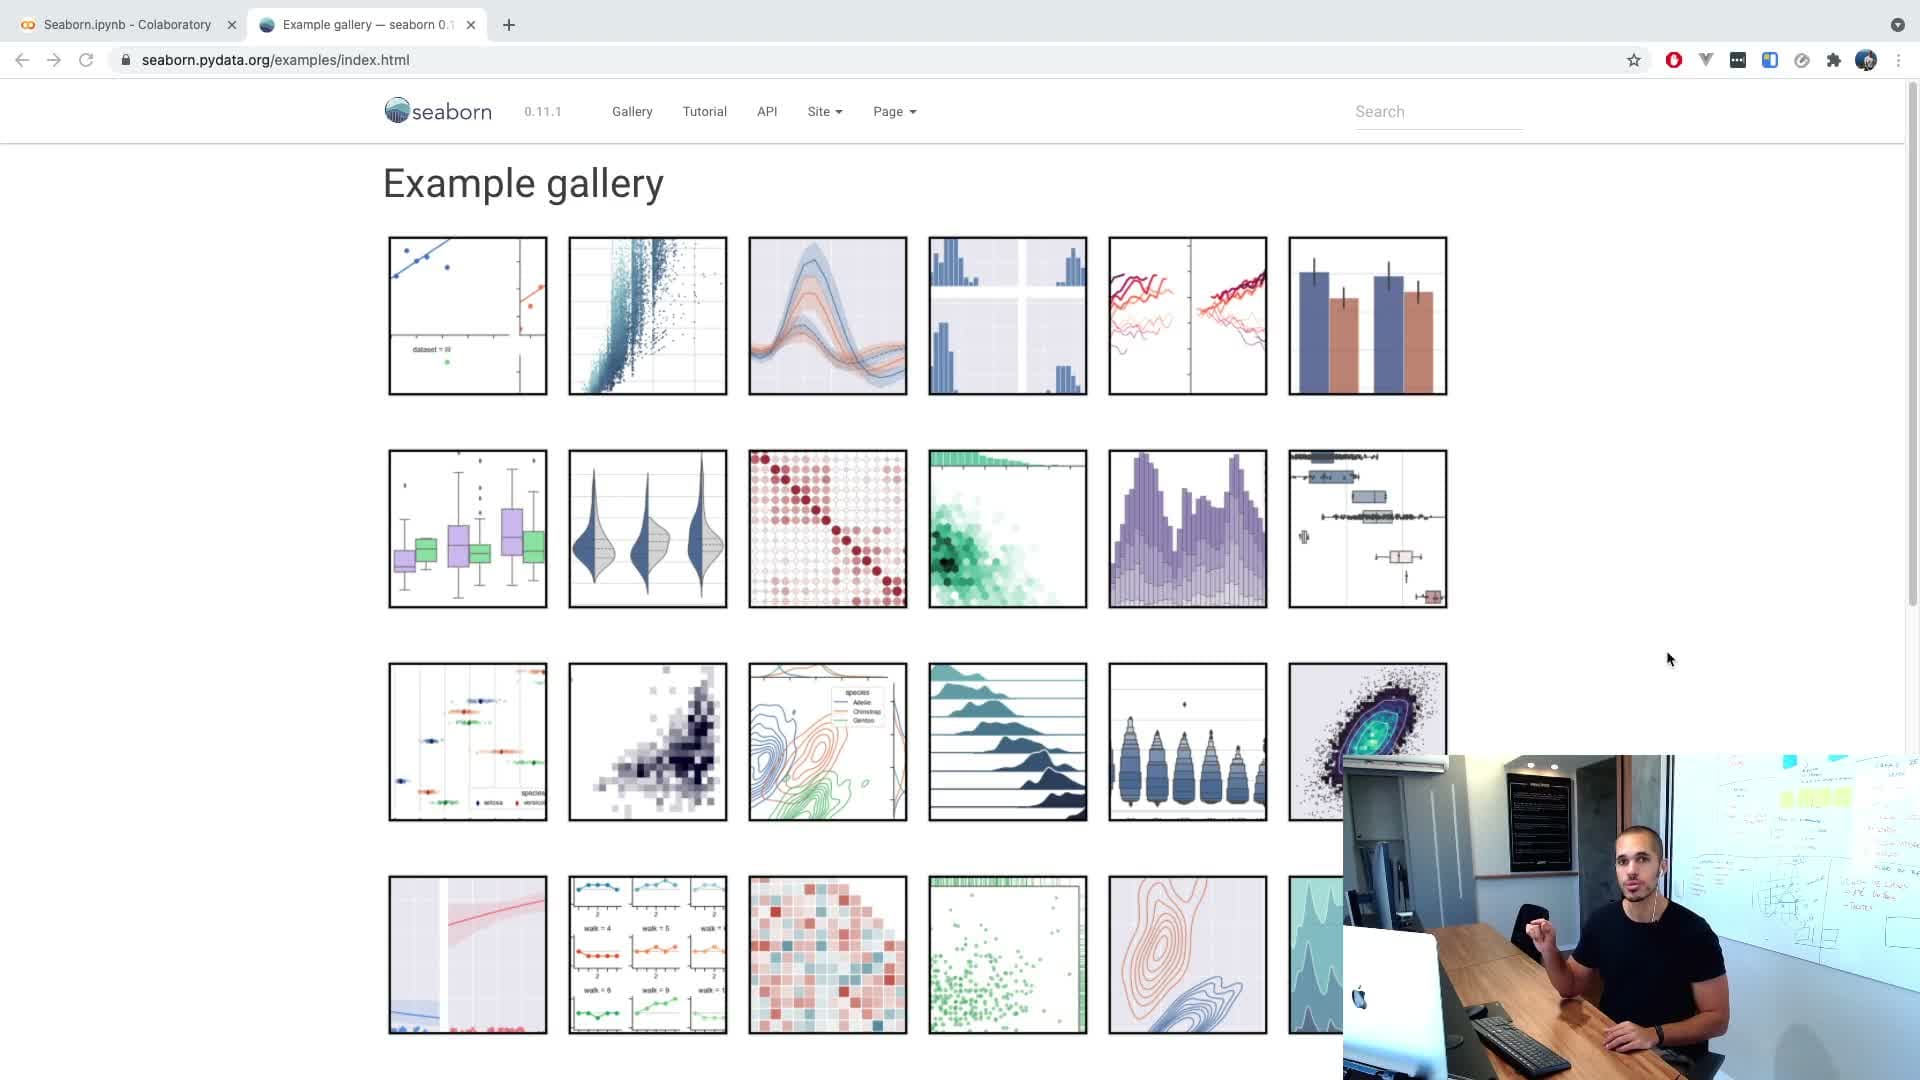The image size is (1920, 1080).
Task: Click the tab search dropdown arrow
Action: (1898, 25)
